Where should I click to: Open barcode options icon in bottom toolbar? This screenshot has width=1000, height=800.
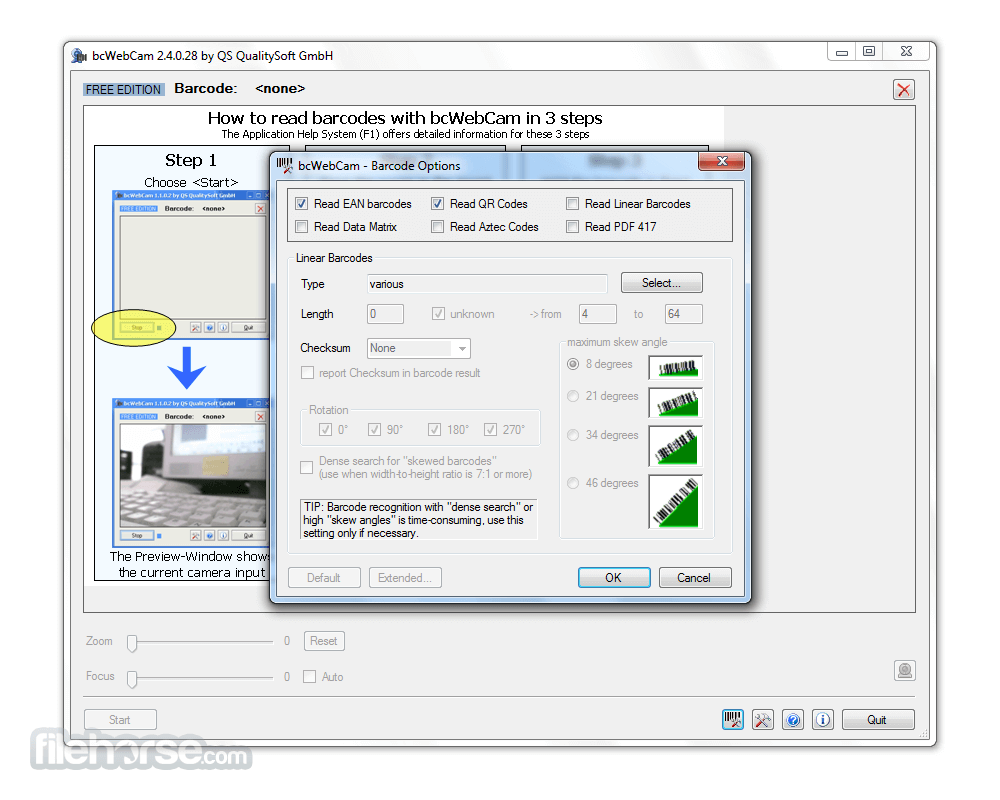733,720
